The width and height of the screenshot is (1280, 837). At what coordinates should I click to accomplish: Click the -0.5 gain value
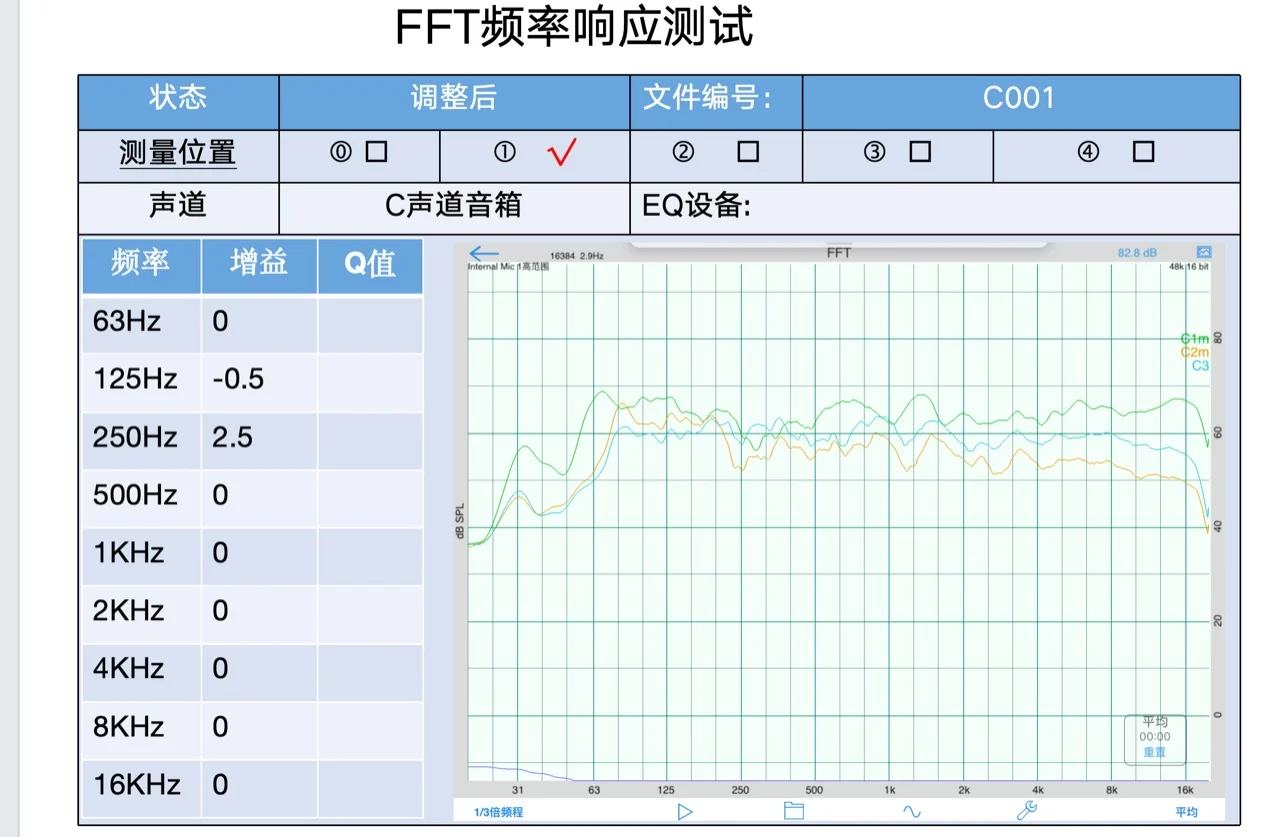click(x=238, y=380)
